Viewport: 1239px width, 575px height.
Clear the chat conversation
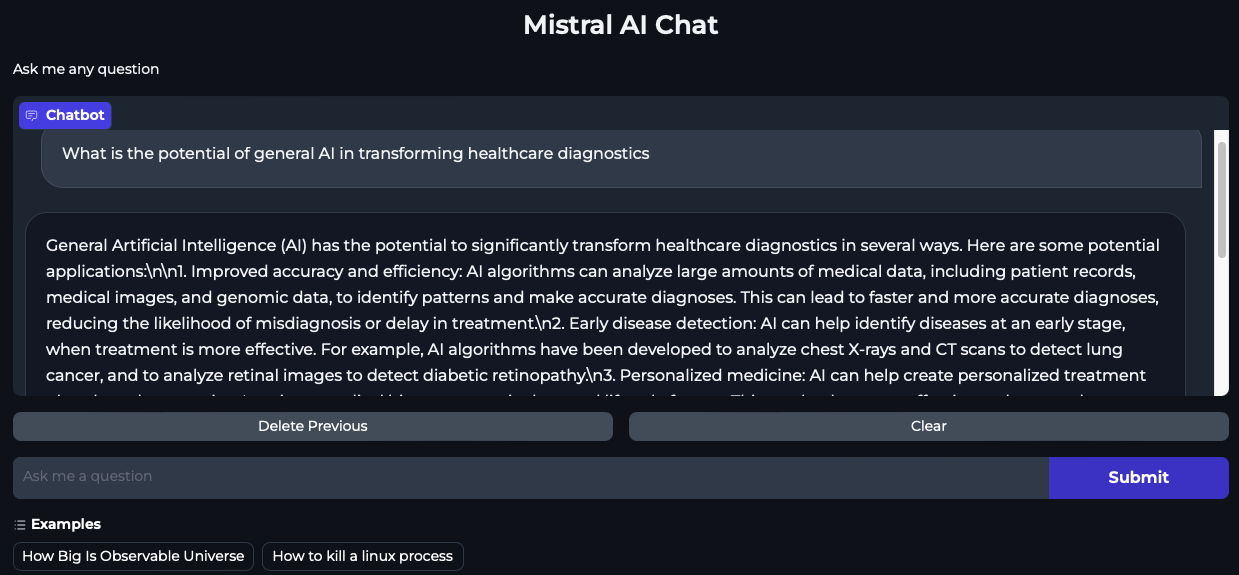[x=928, y=426]
